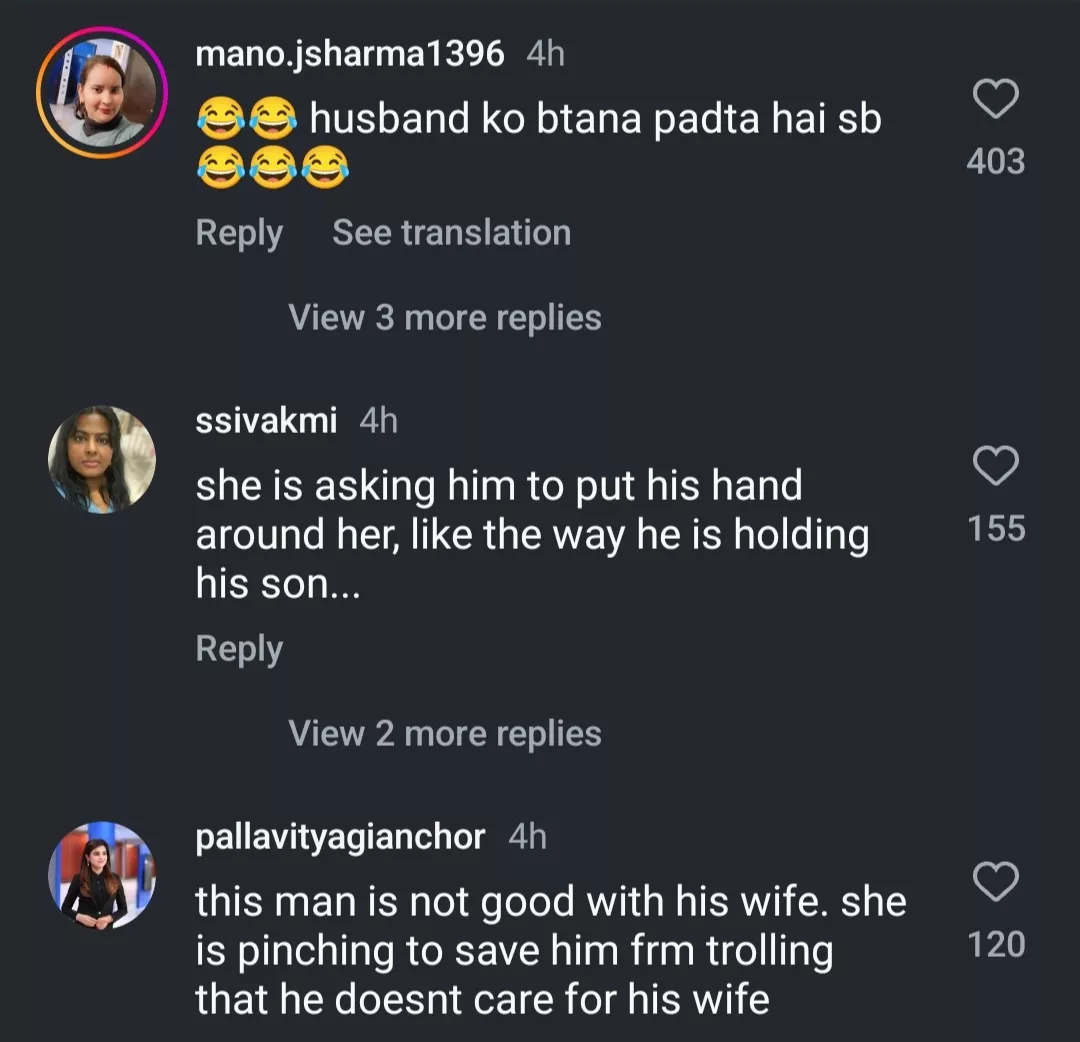Expand replies under the first comment thread
The height and width of the screenshot is (1042, 1080).
coord(444,317)
